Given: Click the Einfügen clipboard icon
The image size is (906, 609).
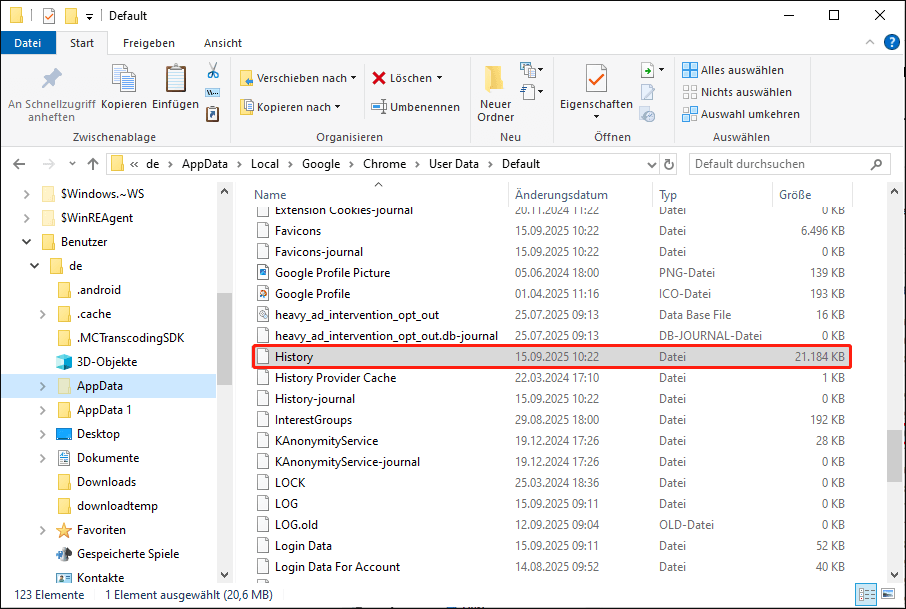Looking at the screenshot, I should tap(175, 80).
